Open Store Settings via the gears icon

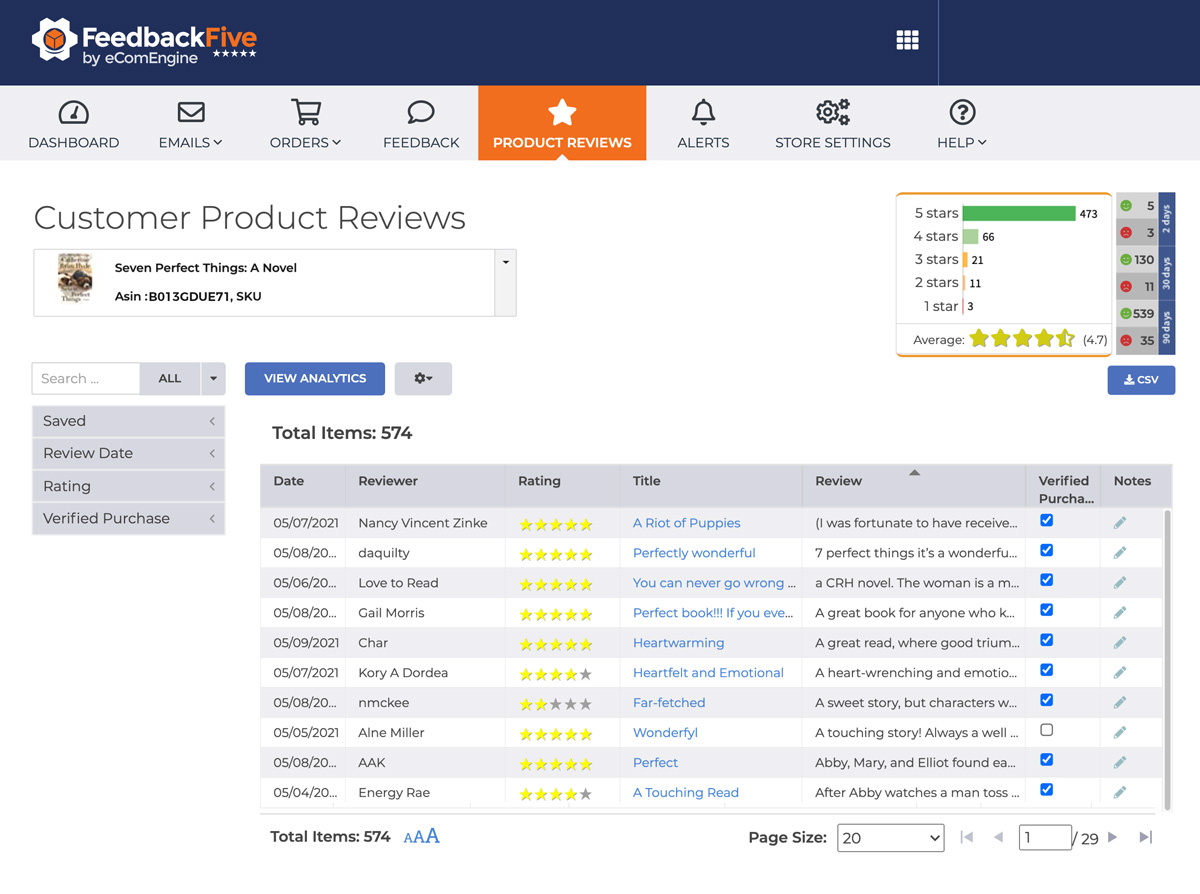pos(831,113)
